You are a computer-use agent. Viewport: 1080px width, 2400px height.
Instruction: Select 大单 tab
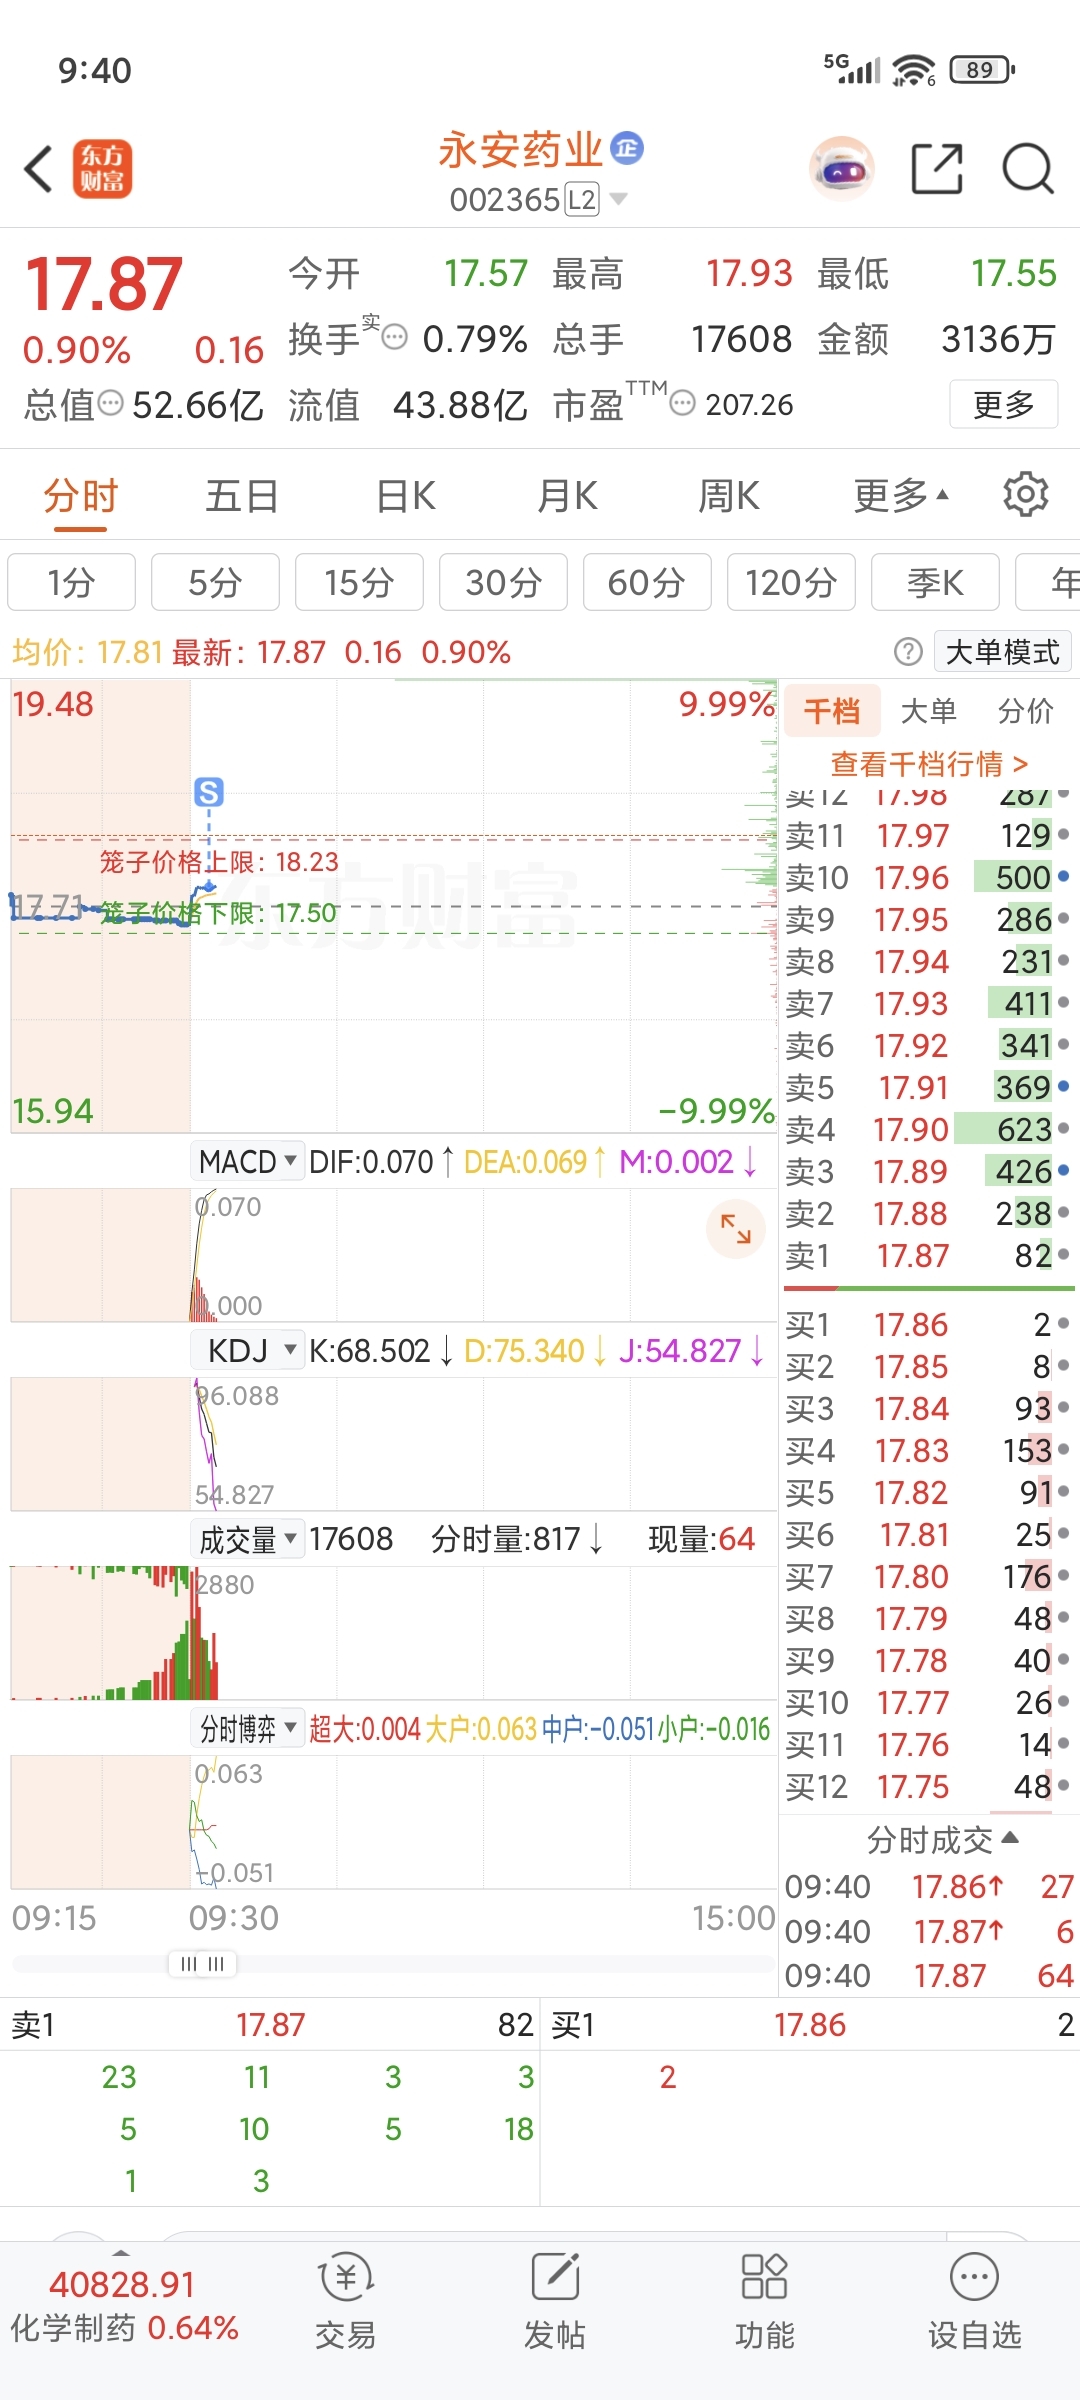coord(929,710)
